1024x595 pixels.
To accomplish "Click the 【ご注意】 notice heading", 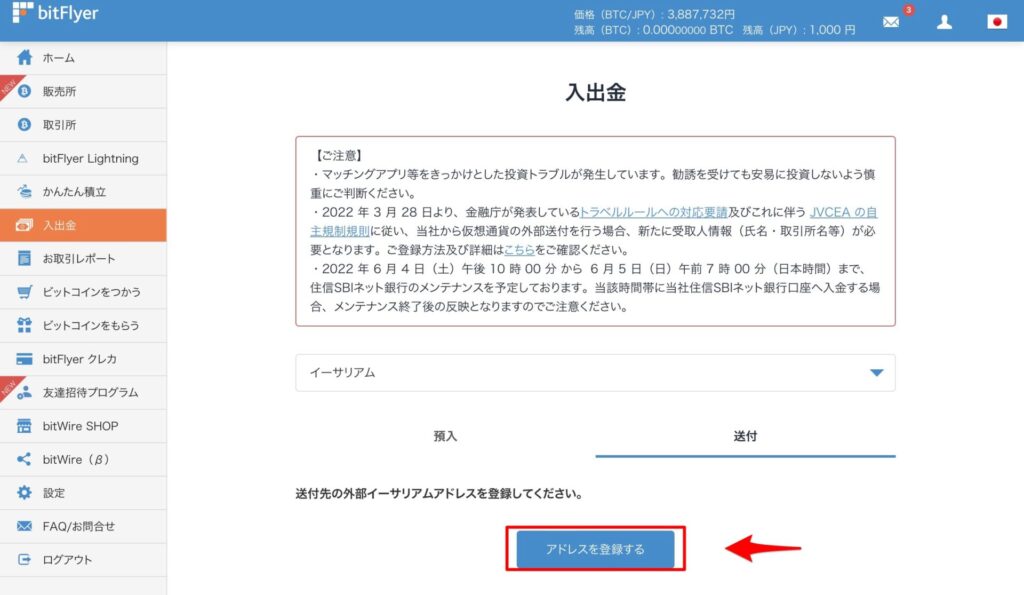I will pos(338,155).
